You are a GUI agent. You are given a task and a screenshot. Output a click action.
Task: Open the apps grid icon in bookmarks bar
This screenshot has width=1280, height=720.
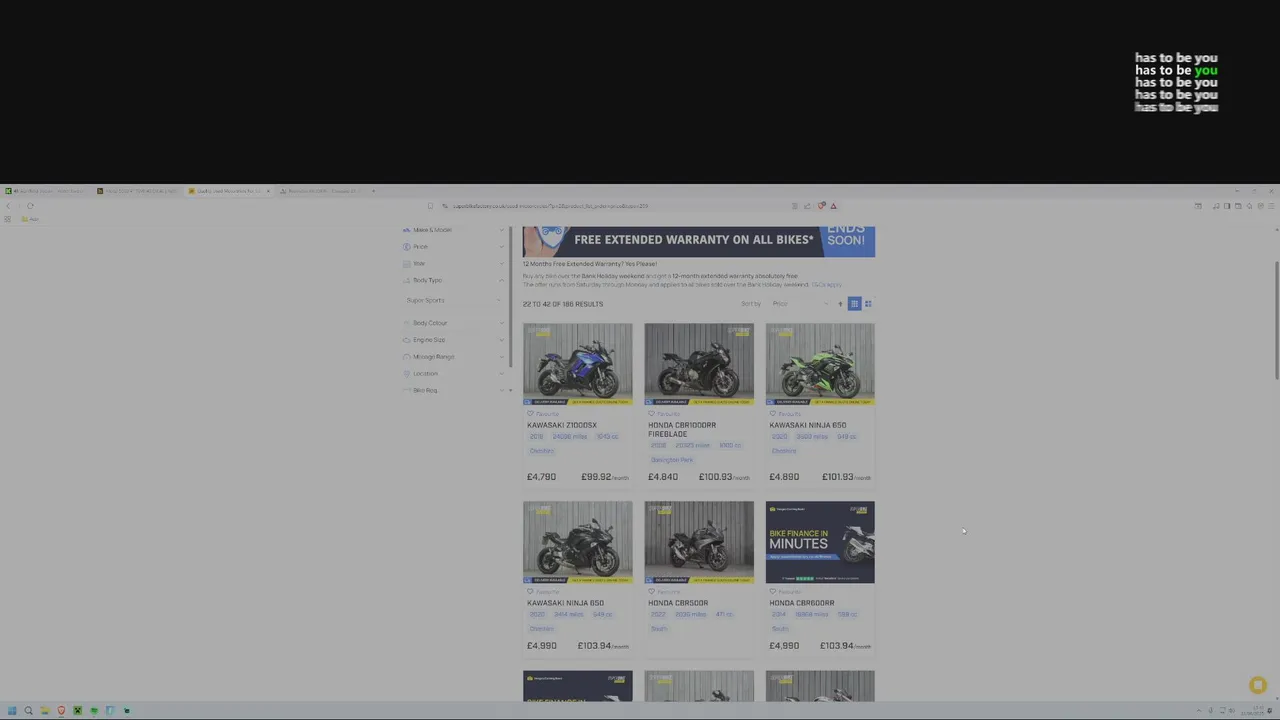(8, 219)
